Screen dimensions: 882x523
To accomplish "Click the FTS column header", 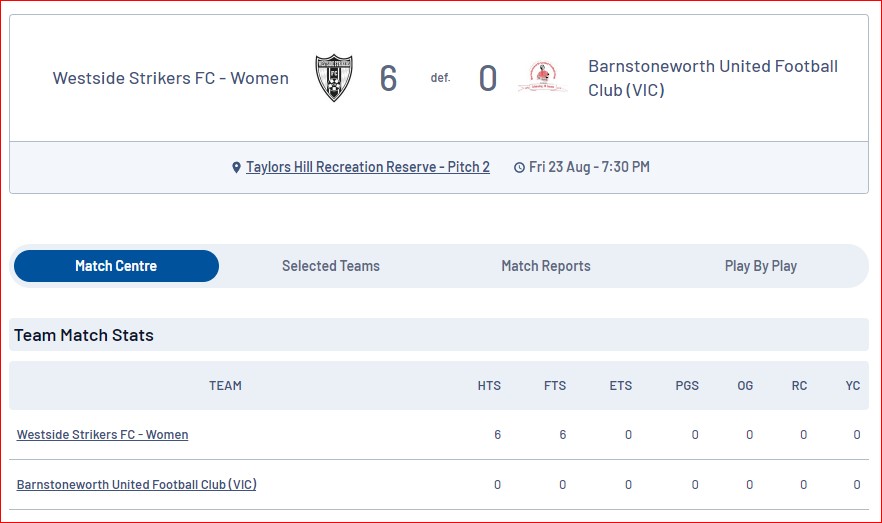I will coord(555,386).
